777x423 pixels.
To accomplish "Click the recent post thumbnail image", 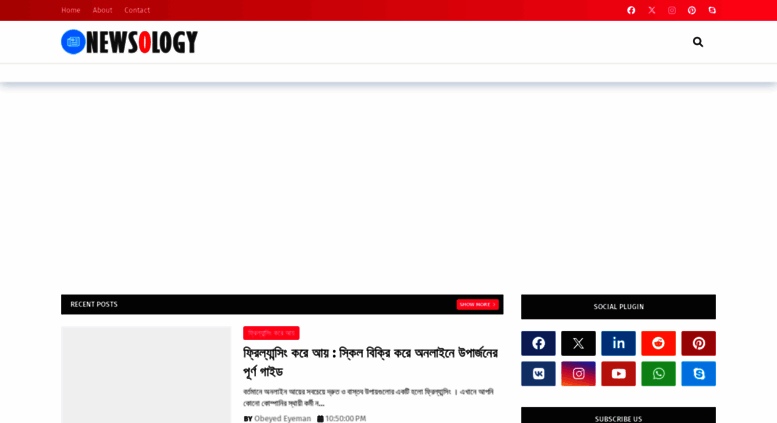I will pyautogui.click(x=146, y=374).
